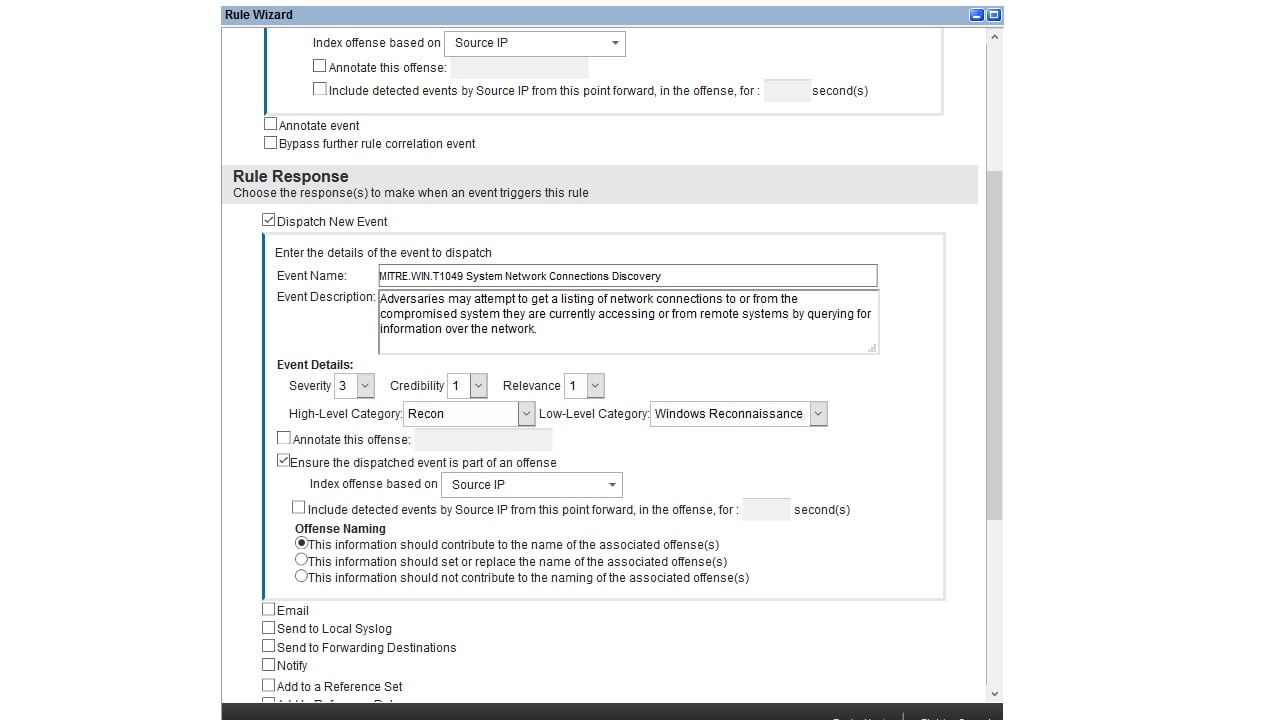Uncheck Dispatch New Event
The width and height of the screenshot is (1280, 720).
point(268,220)
